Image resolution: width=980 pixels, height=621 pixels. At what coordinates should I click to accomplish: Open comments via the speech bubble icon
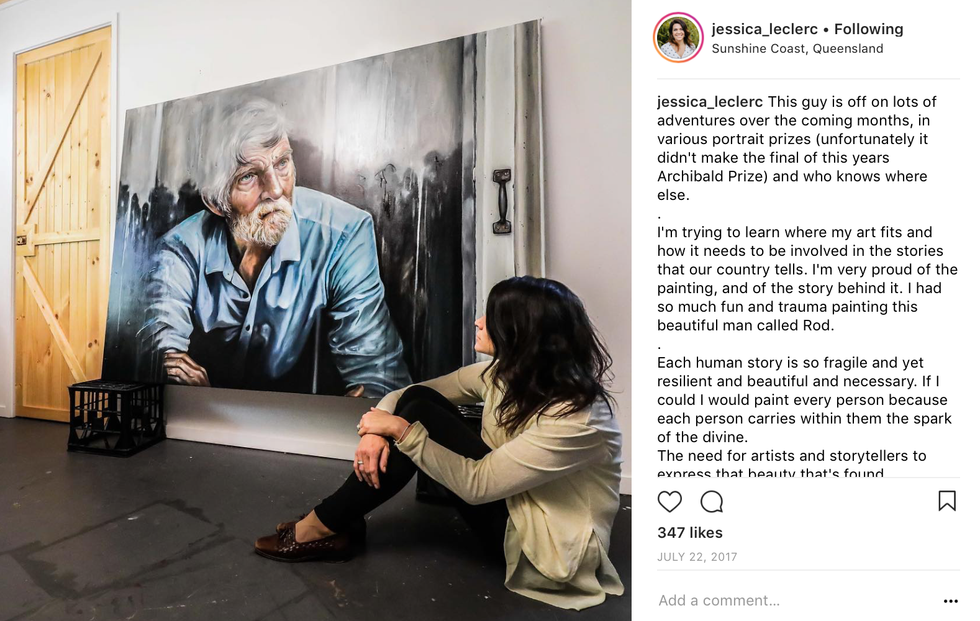tap(711, 501)
